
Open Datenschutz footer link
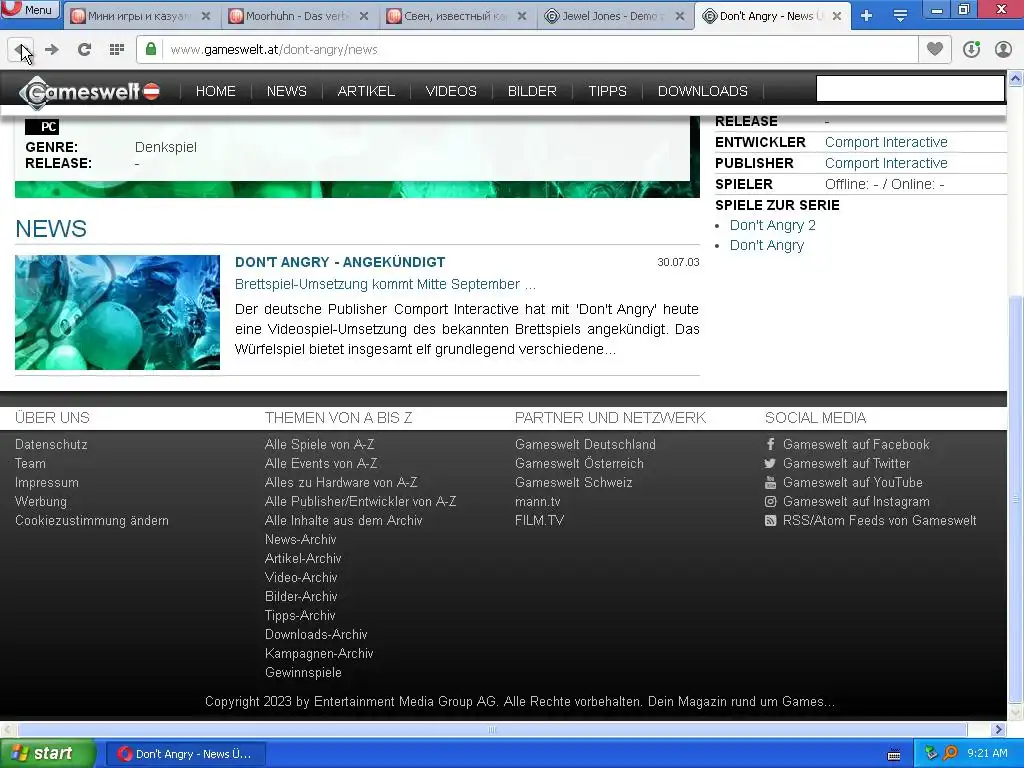[51, 445]
